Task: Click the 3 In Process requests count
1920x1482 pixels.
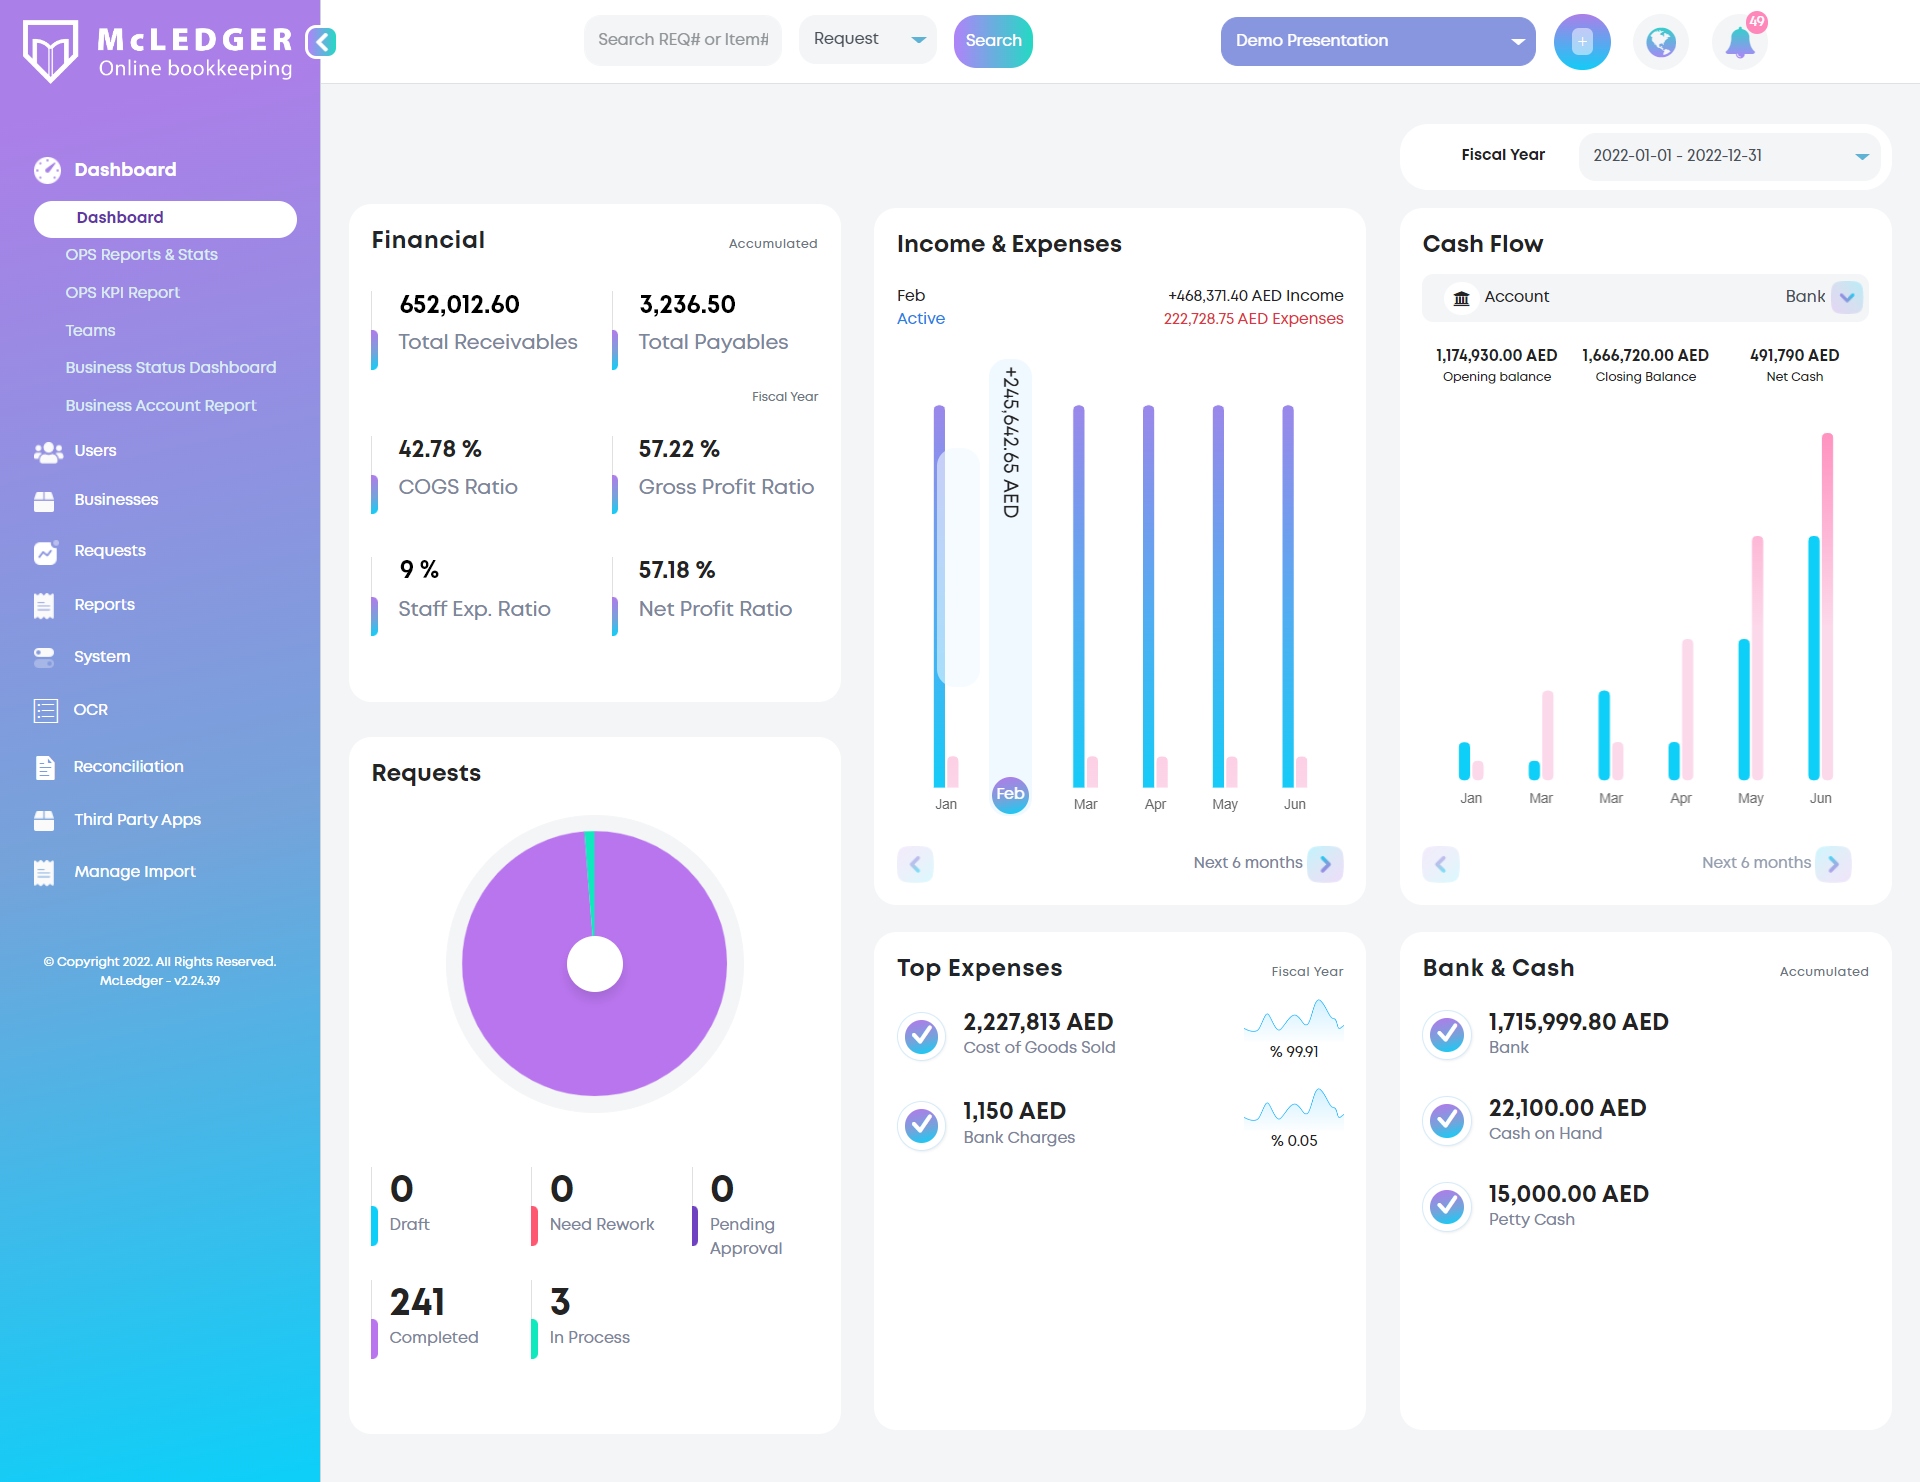Action: point(560,1303)
